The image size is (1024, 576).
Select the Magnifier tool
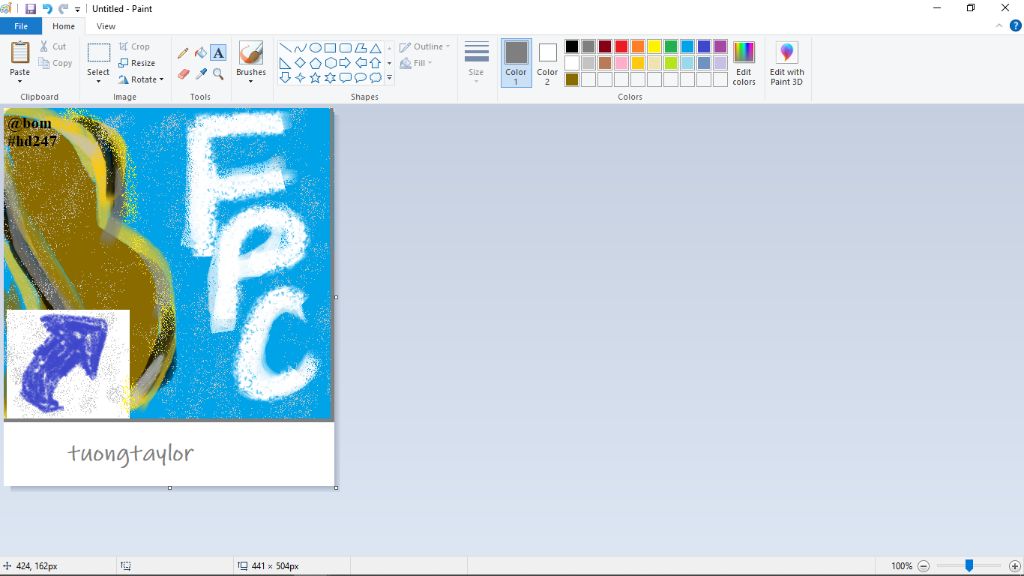coord(218,74)
